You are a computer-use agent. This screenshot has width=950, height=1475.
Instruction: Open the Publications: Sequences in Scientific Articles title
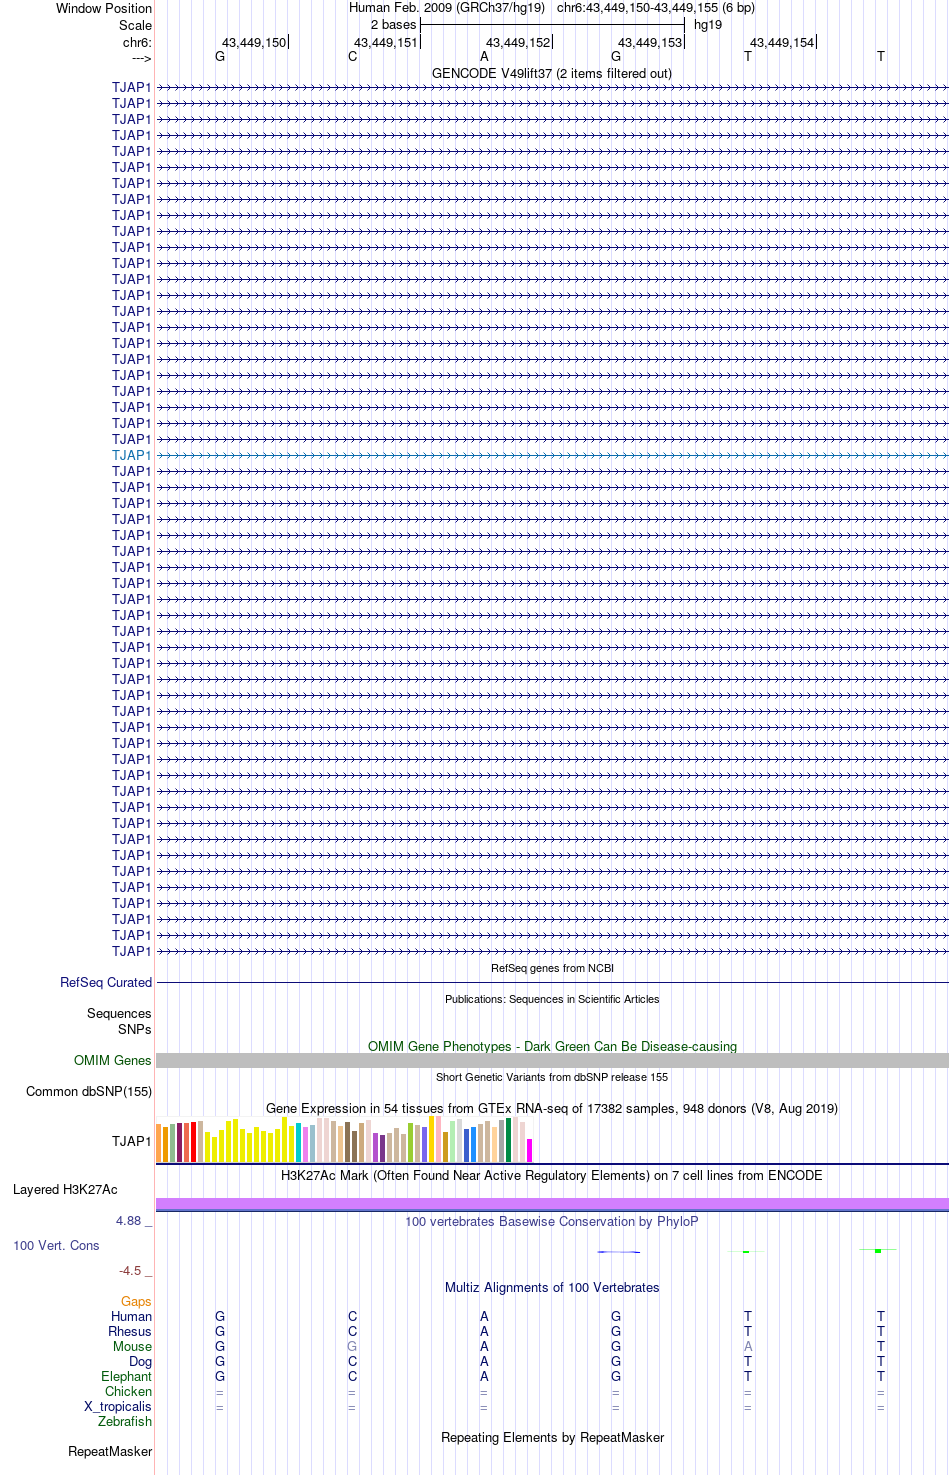[552, 999]
